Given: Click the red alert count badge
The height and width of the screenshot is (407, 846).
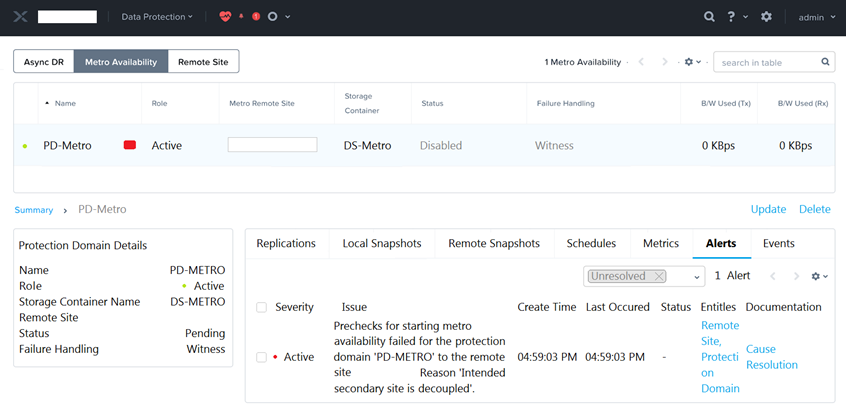Looking at the screenshot, I should (256, 17).
